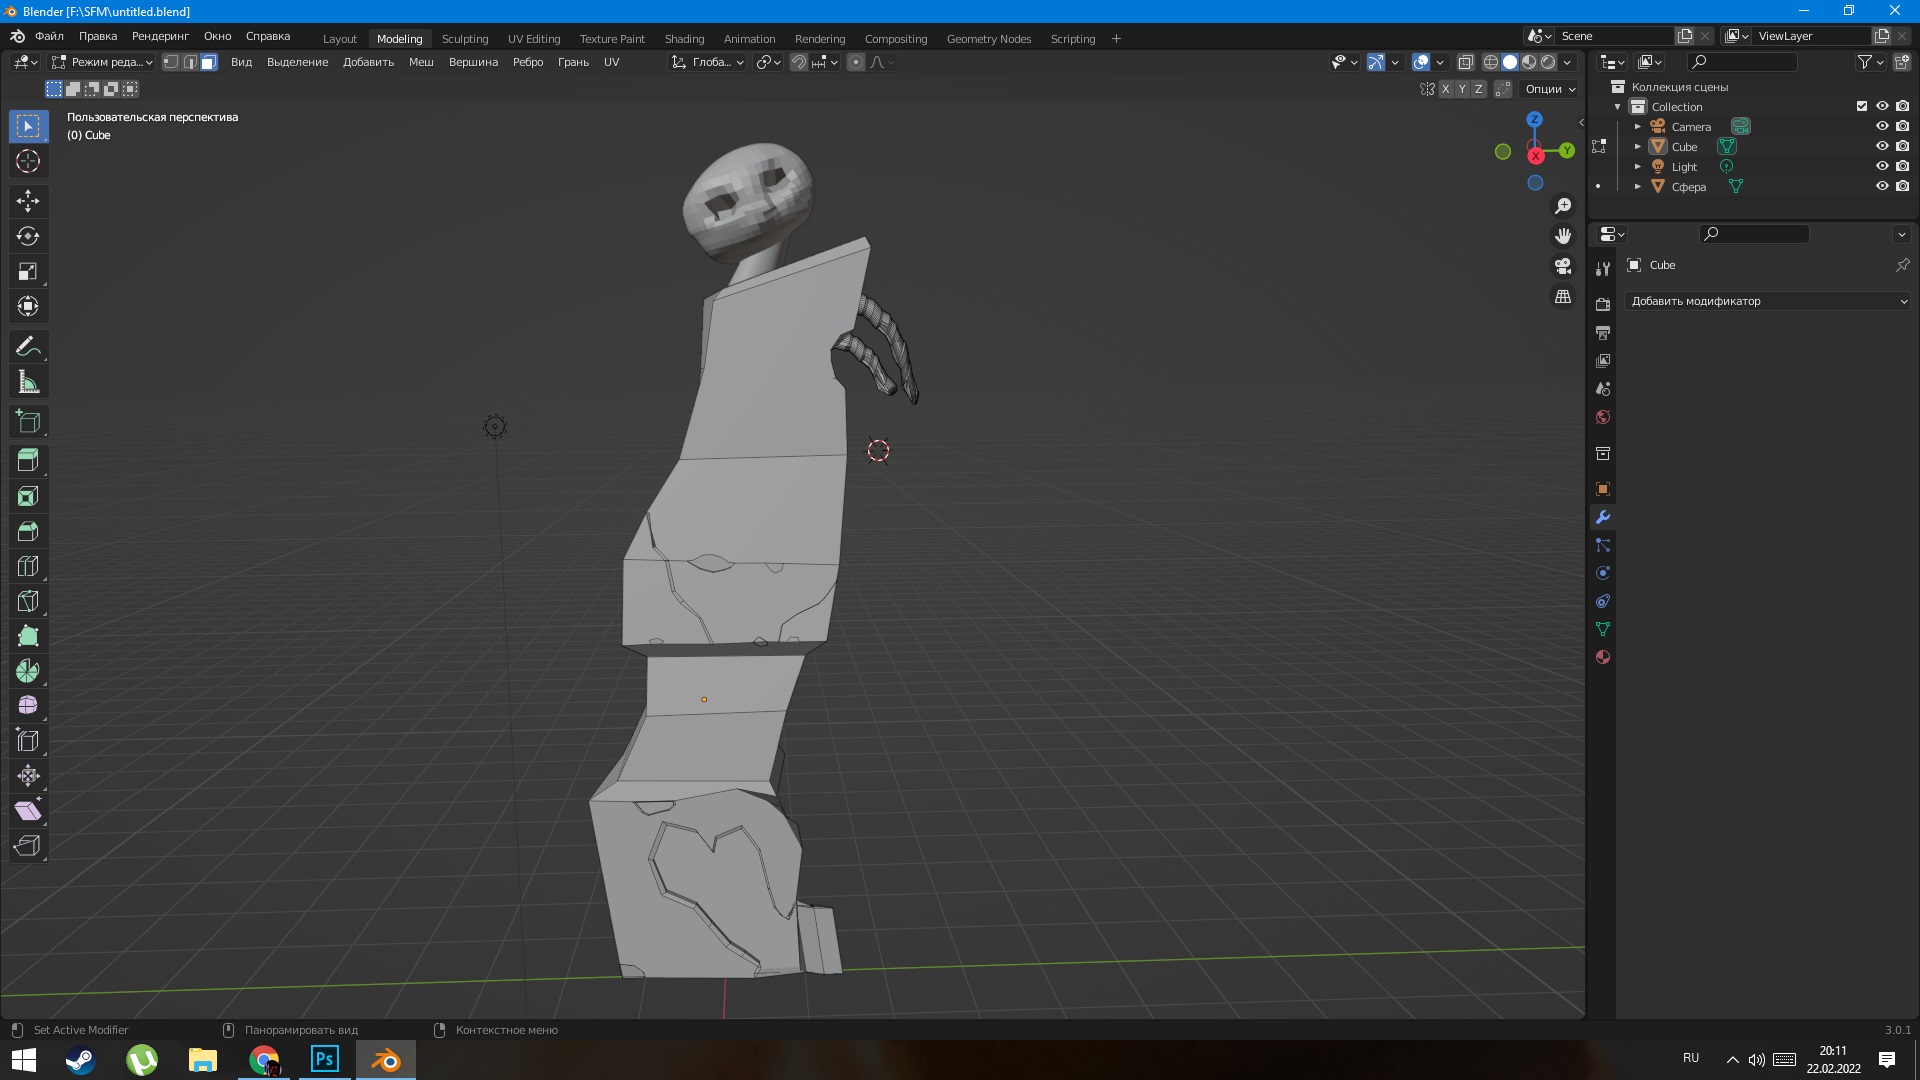1920x1080 pixels.
Task: Hide the Cube object in viewport
Action: [1882, 146]
